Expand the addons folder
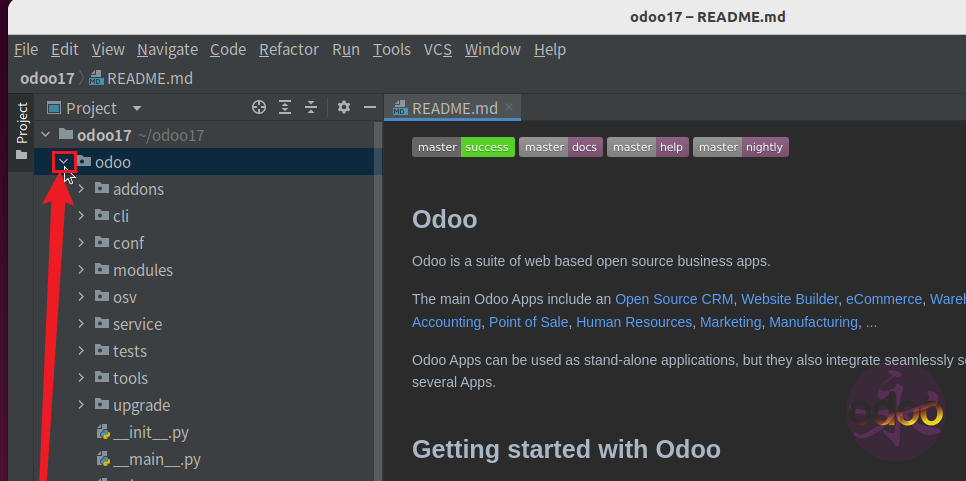The width and height of the screenshot is (966, 481). [81, 188]
